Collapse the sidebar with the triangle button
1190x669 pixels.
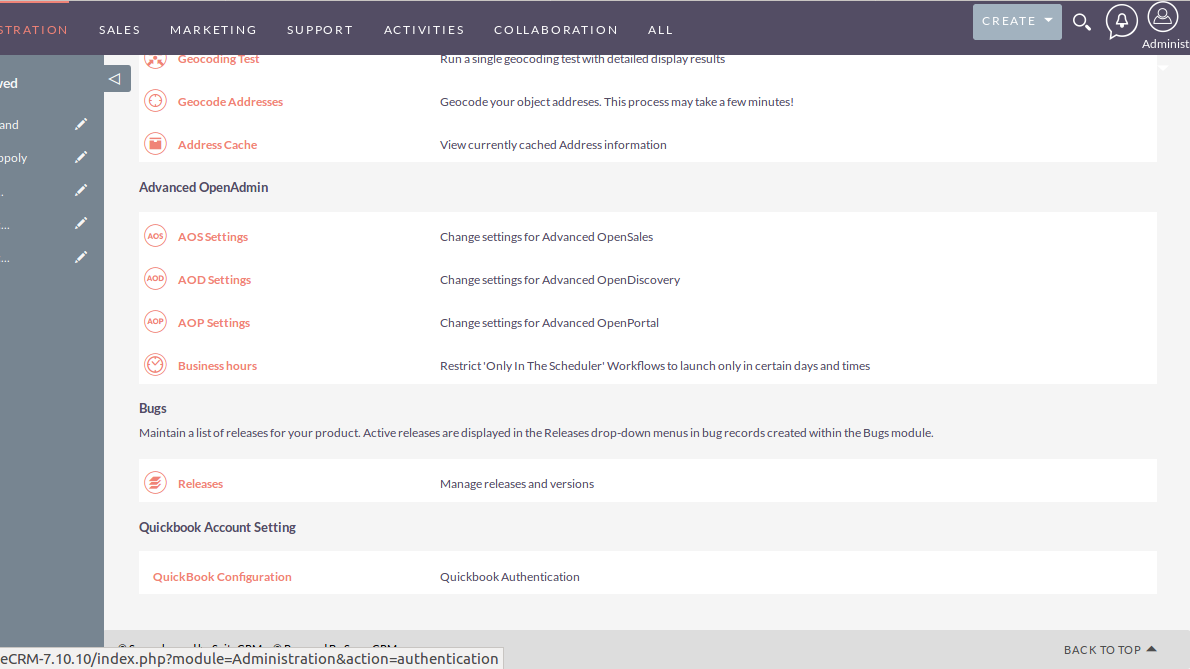115,79
